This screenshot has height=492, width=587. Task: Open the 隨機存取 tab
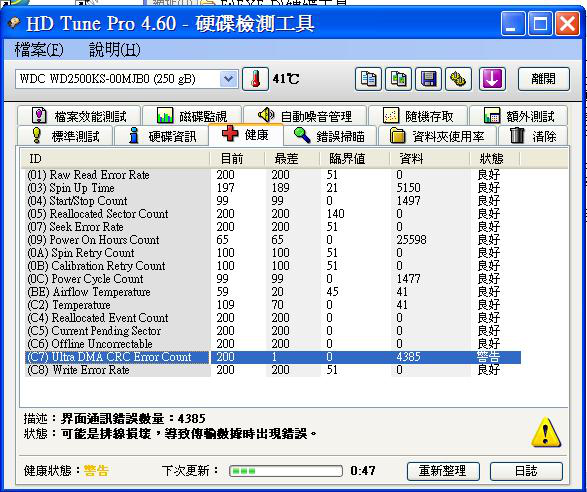(x=418, y=116)
